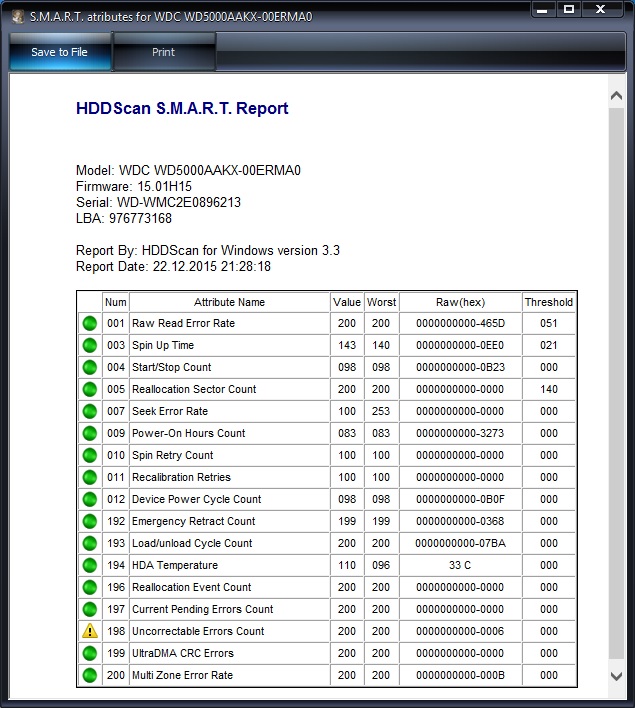Click raw value 0000000000-000B
The height and width of the screenshot is (708, 635).
[460, 675]
